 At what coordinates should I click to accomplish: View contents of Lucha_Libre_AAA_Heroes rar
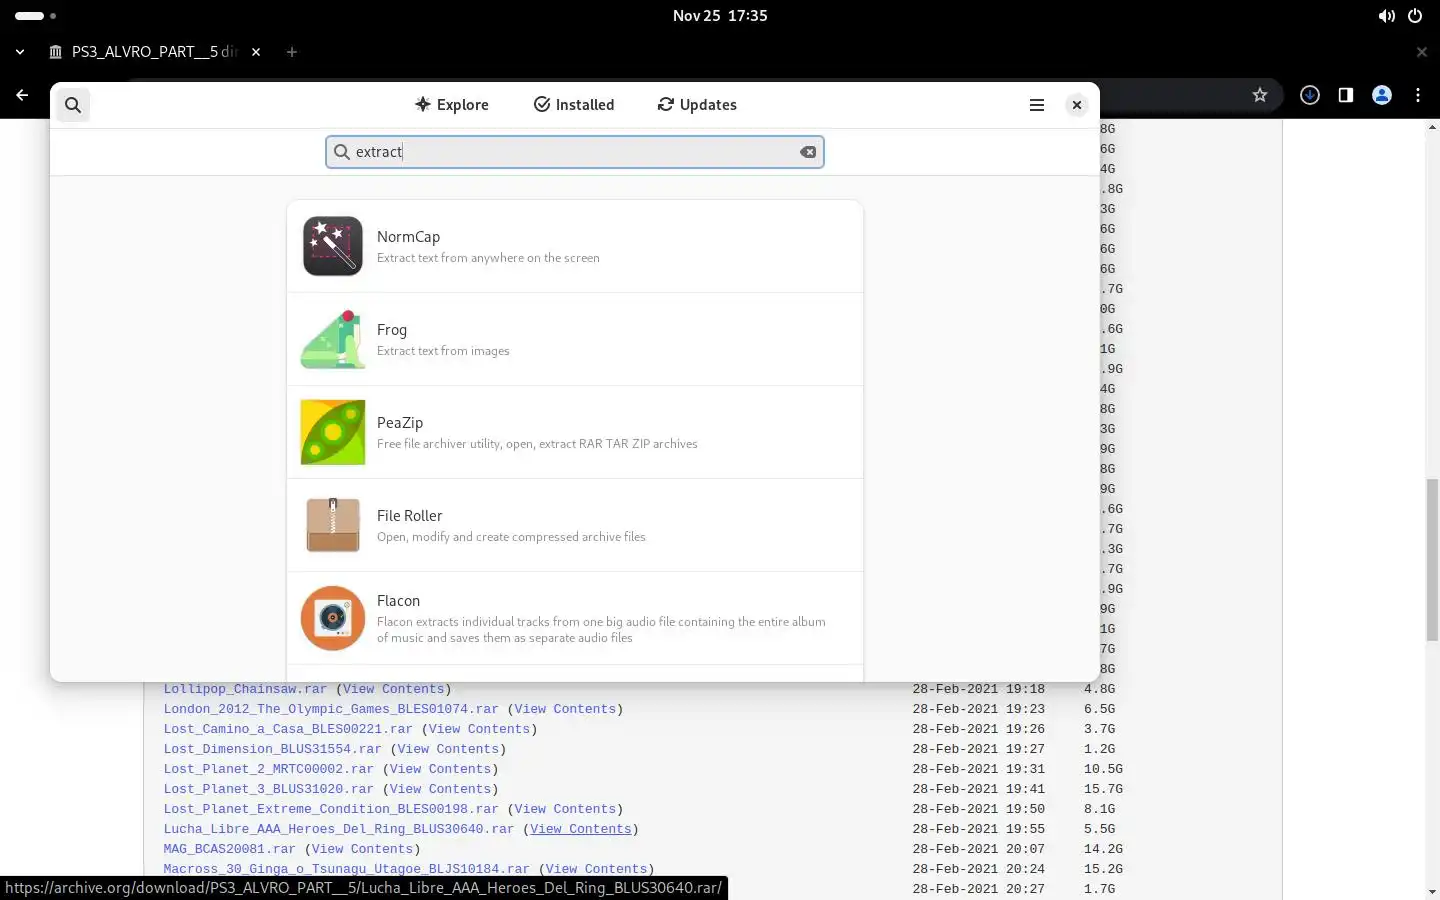pos(581,829)
